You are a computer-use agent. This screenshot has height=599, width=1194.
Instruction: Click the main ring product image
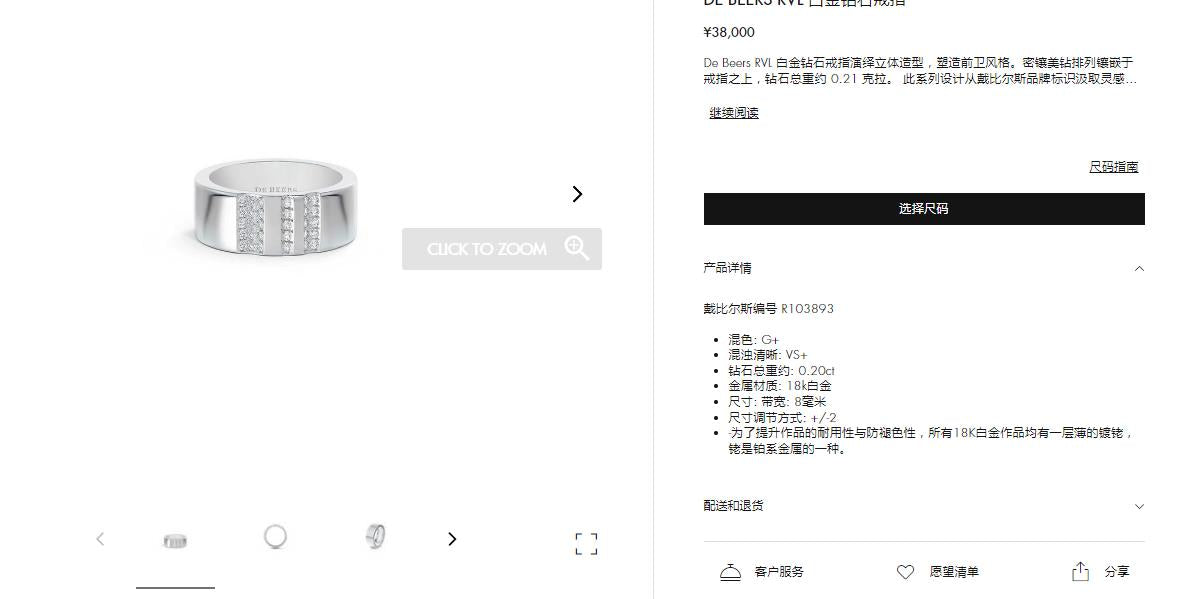[x=275, y=207]
